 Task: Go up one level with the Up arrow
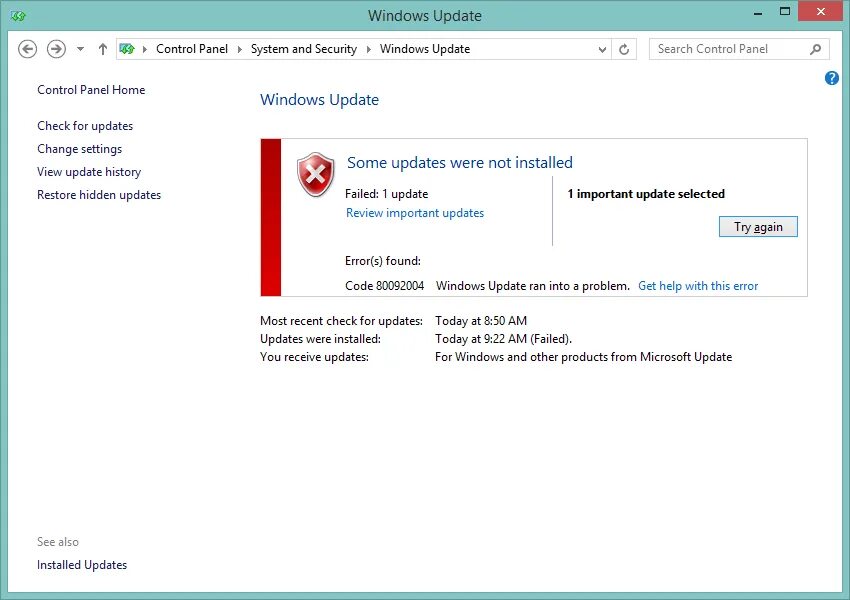pyautogui.click(x=102, y=49)
